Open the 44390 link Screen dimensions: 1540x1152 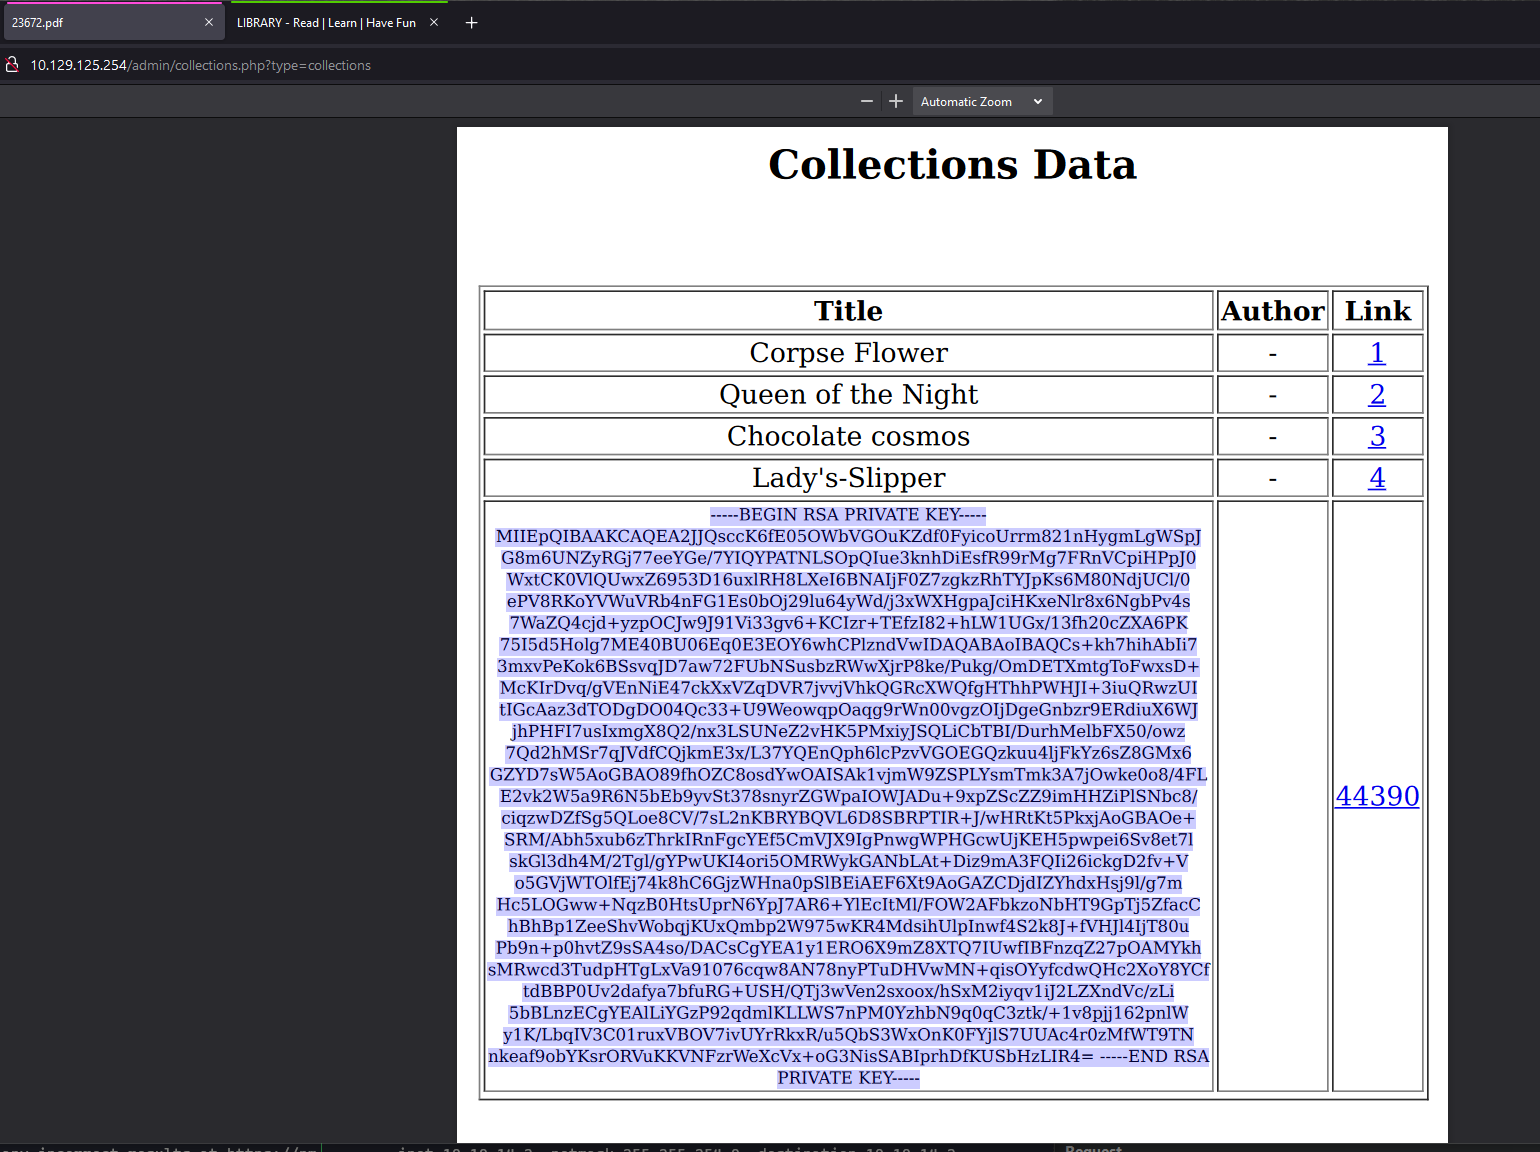pyautogui.click(x=1377, y=796)
